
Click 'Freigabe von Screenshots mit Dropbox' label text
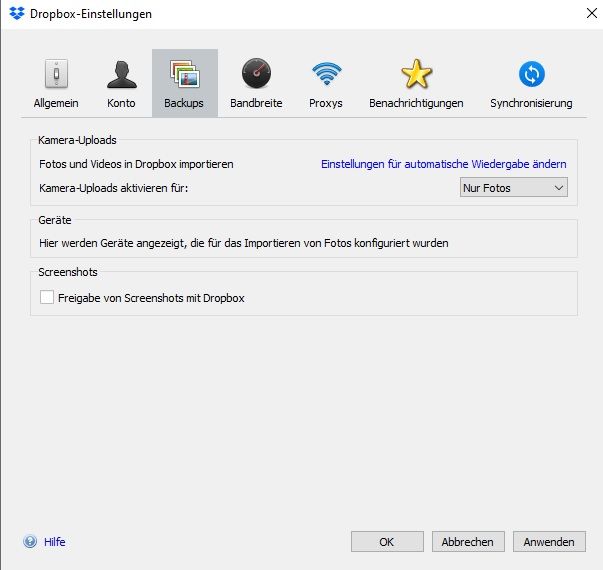(151, 298)
